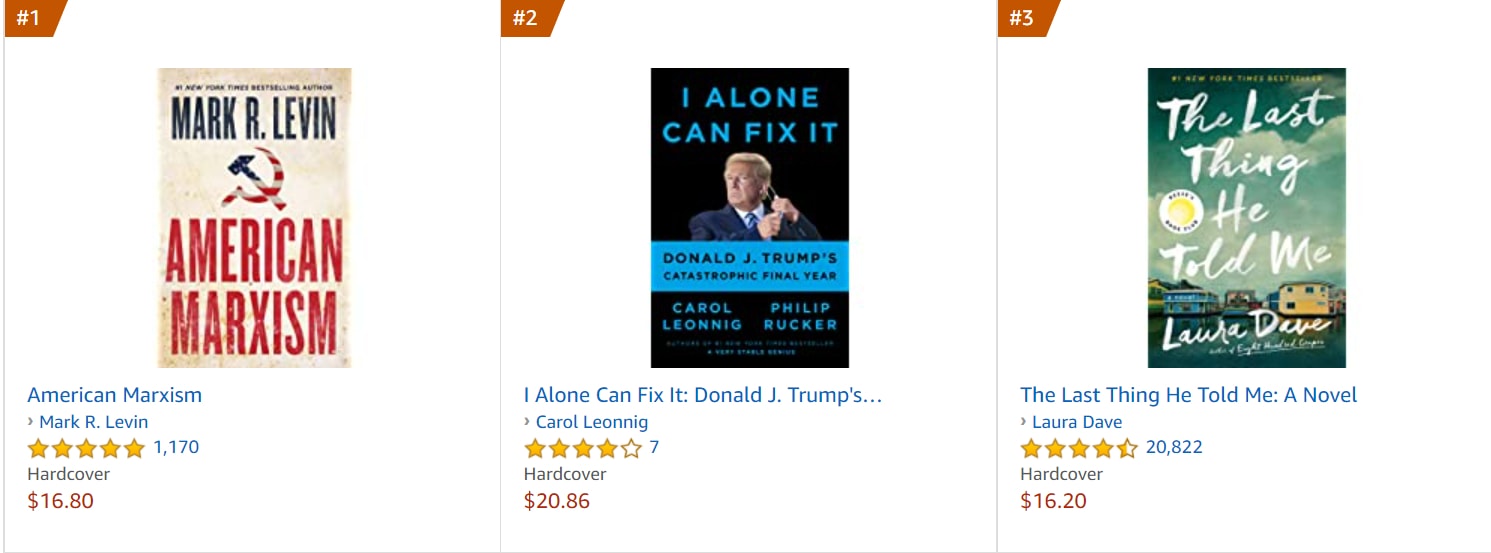Click the star rating under Carol Leonnig

click(583, 448)
